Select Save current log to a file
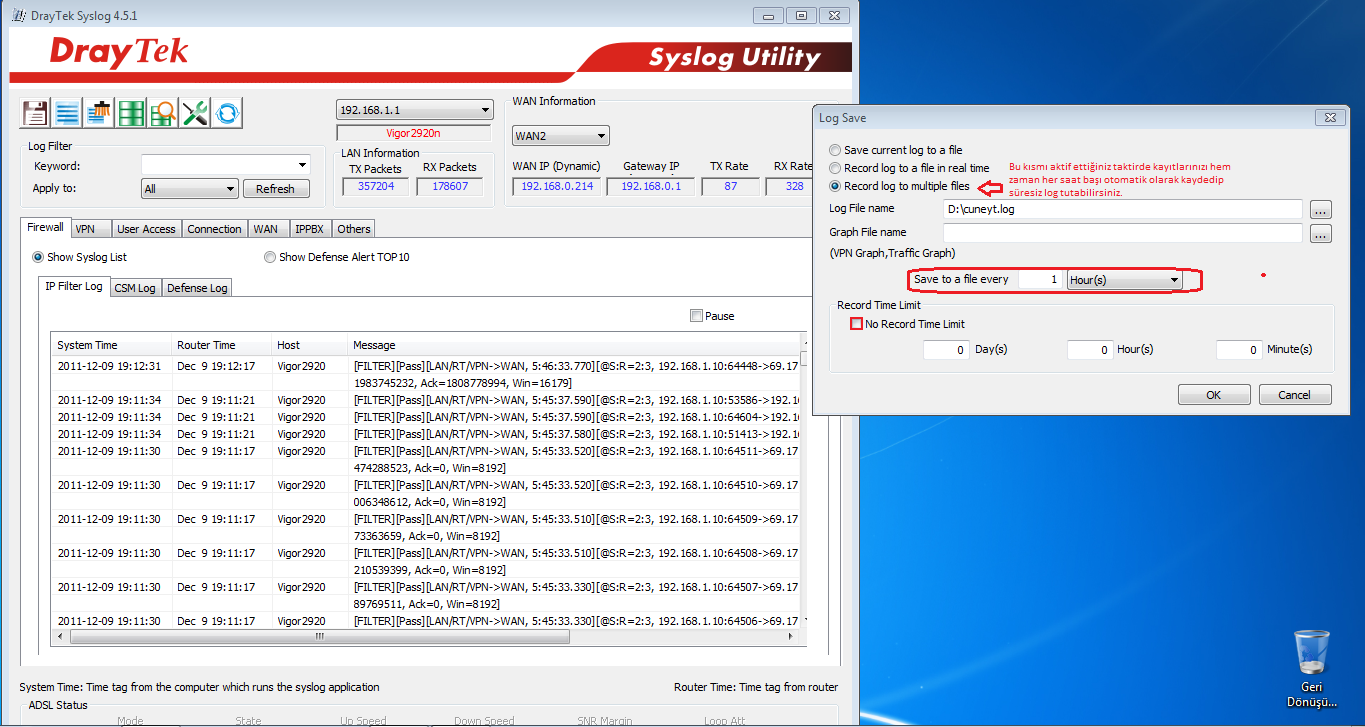The height and width of the screenshot is (727, 1365). [836, 150]
